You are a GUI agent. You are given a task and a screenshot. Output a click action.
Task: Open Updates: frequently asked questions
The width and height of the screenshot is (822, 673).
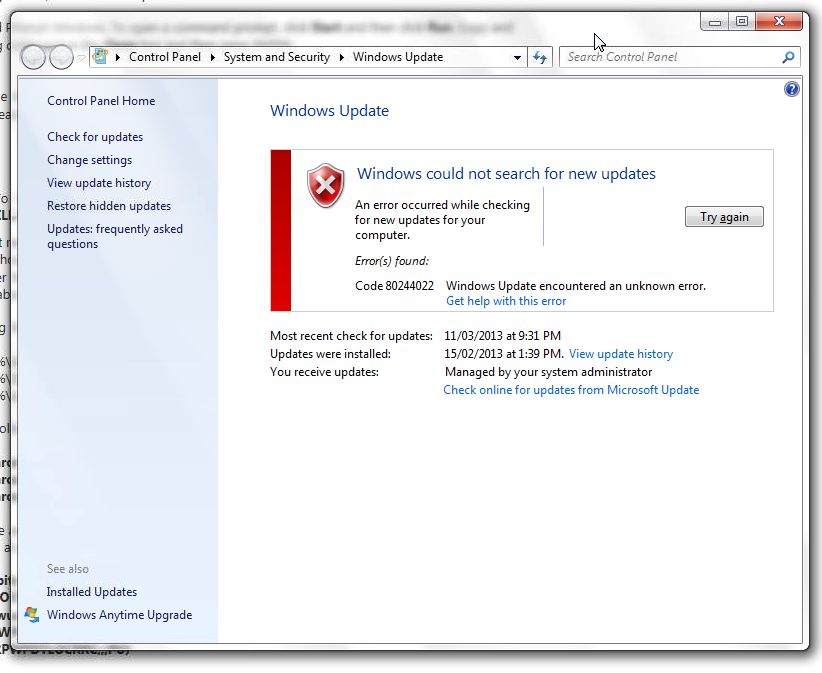point(115,236)
